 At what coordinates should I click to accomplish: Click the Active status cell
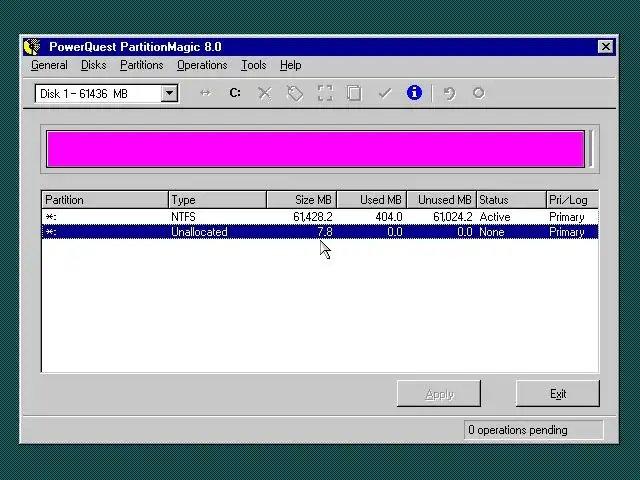(495, 217)
